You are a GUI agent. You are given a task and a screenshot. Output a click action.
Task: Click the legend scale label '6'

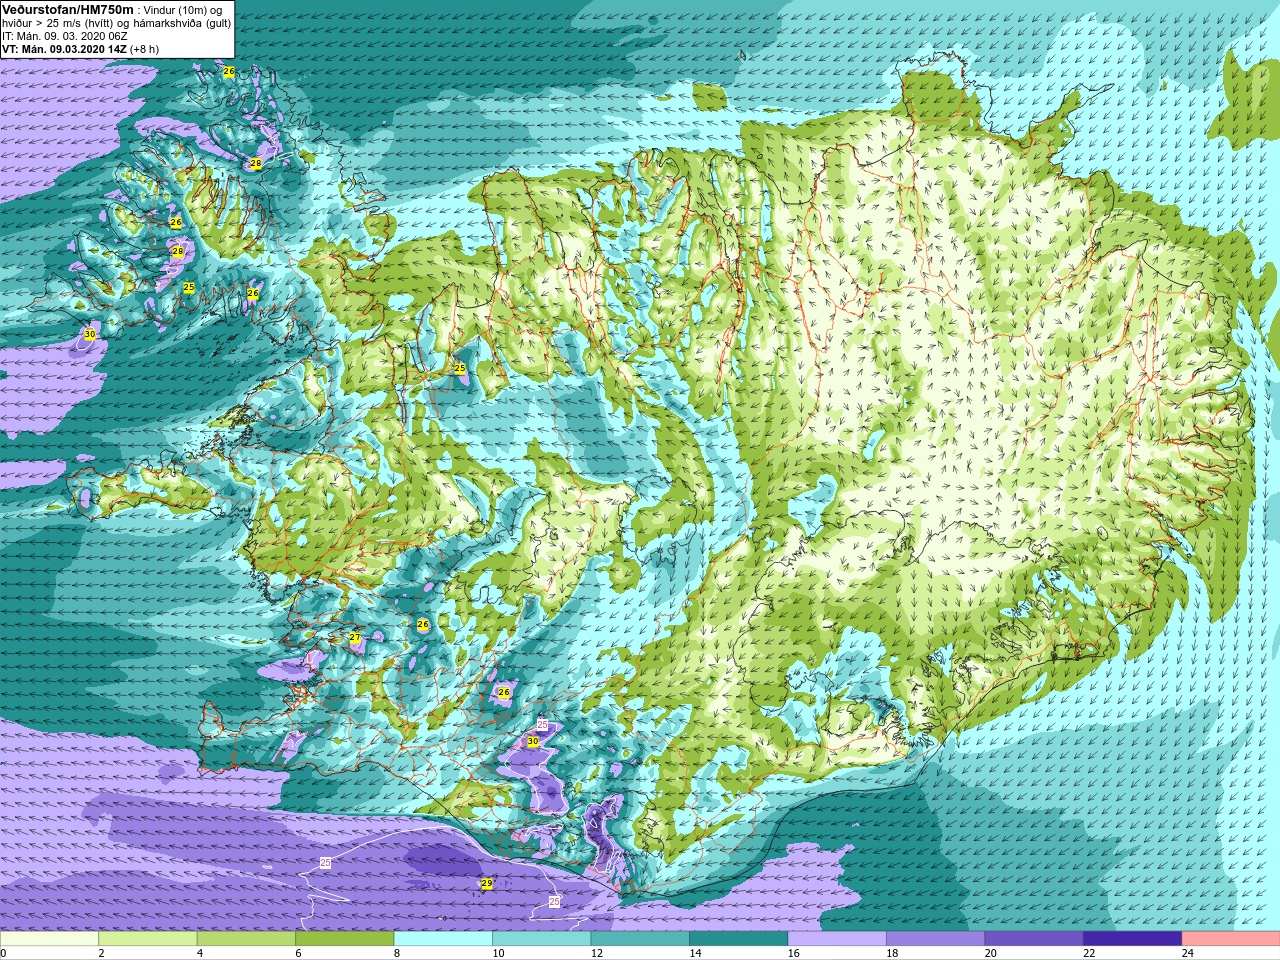[298, 953]
